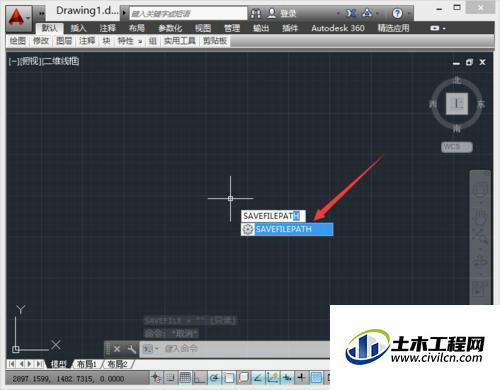Toggle Infer Constraints in status bar

156,378
